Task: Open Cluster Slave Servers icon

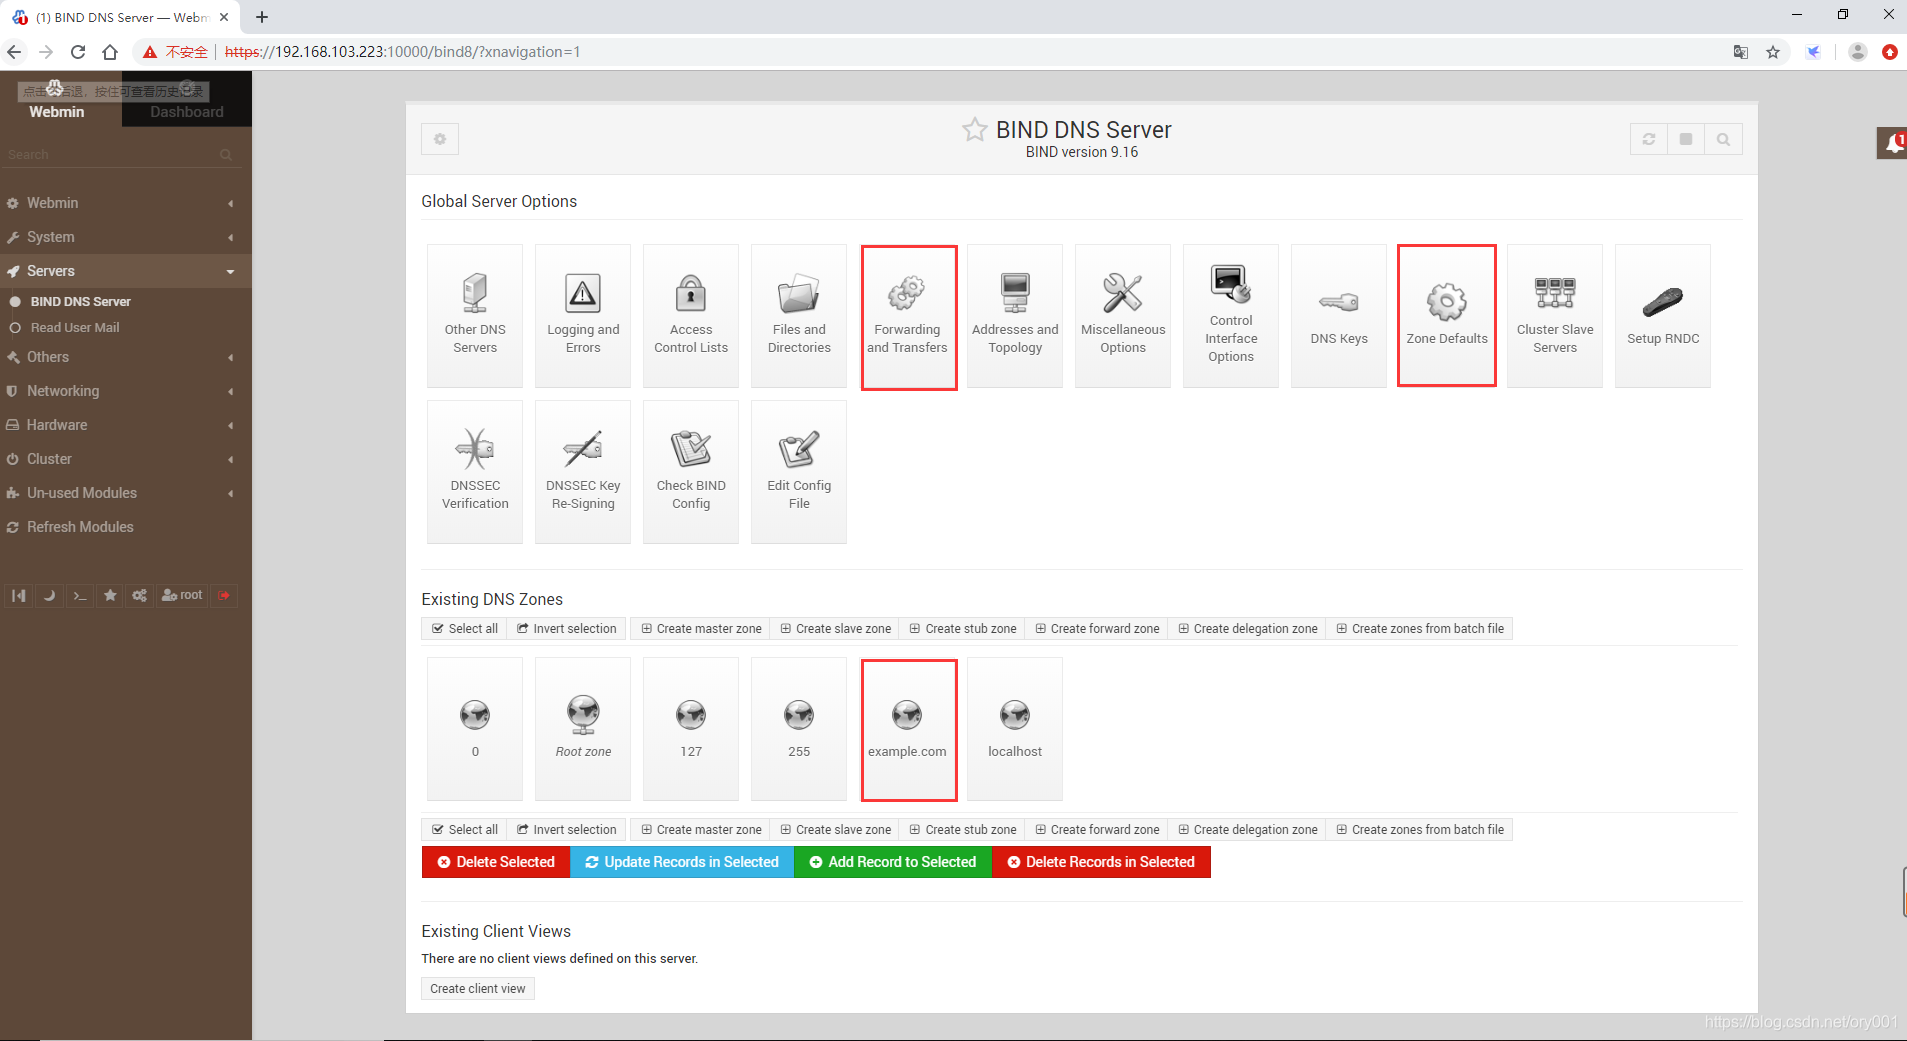Action: tap(1555, 315)
